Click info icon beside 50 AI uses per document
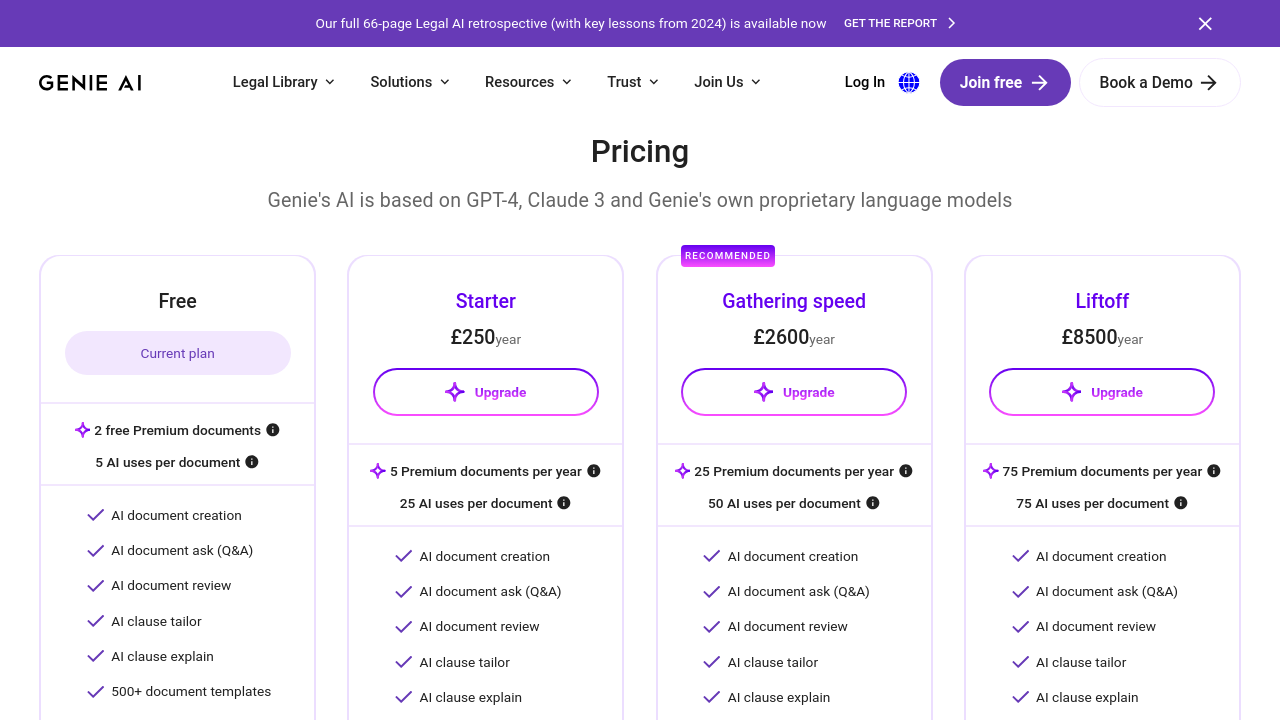The height and width of the screenshot is (720, 1280). tap(873, 503)
